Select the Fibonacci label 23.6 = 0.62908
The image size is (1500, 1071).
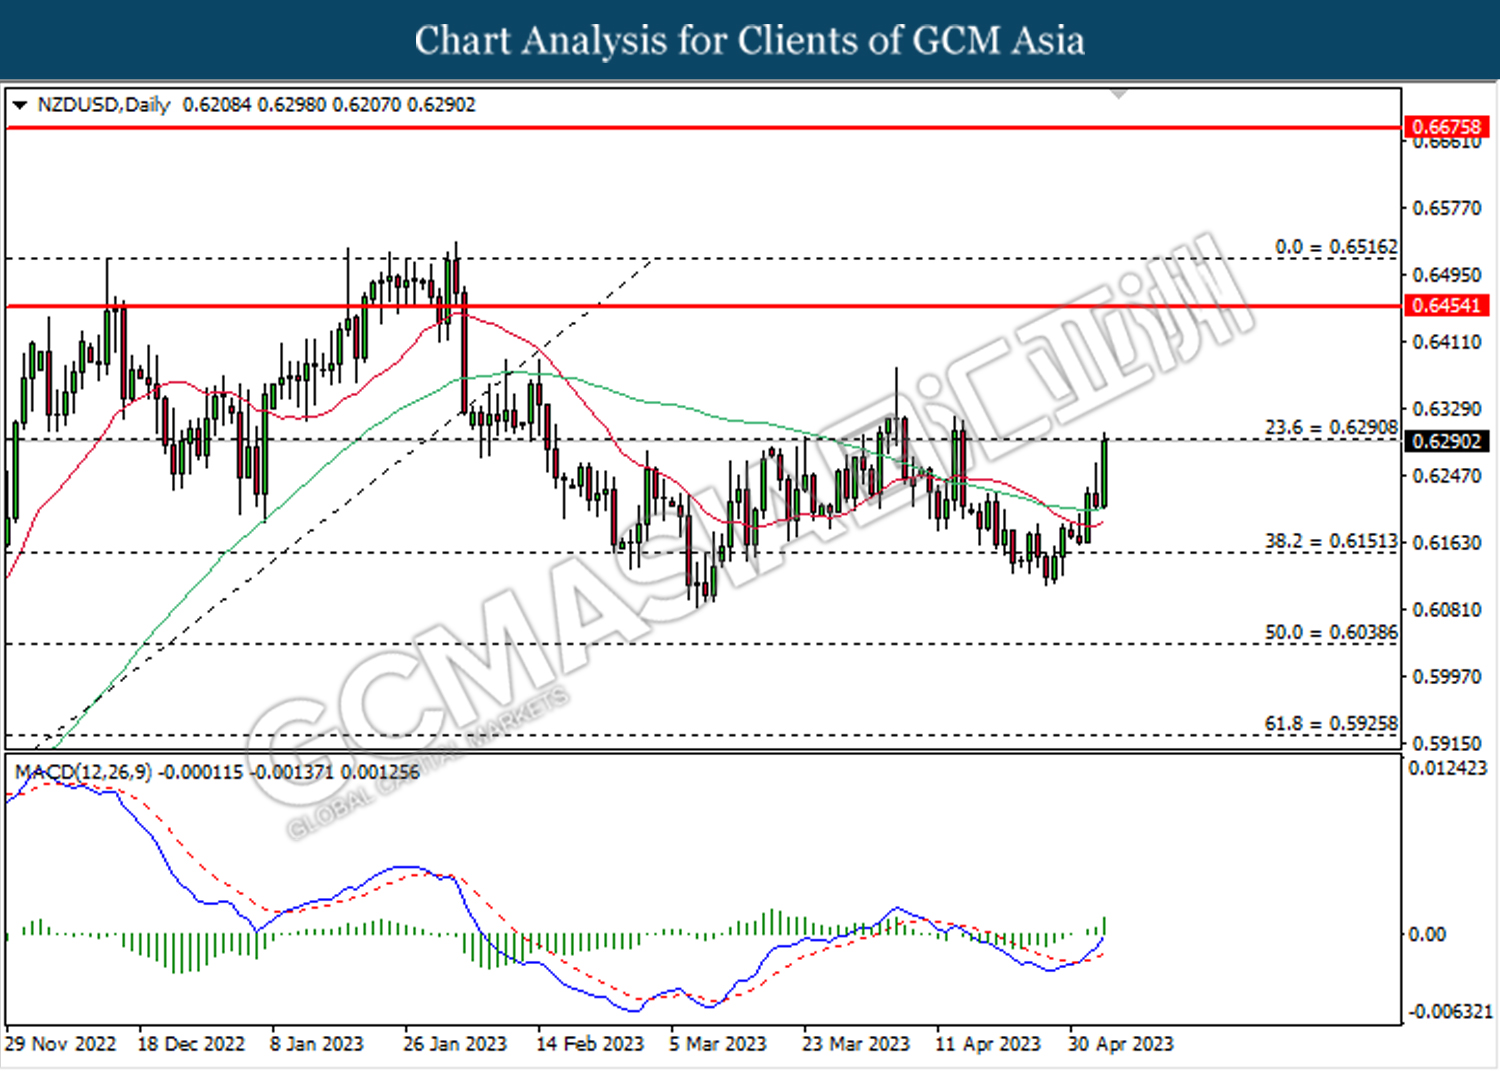(x=1331, y=427)
